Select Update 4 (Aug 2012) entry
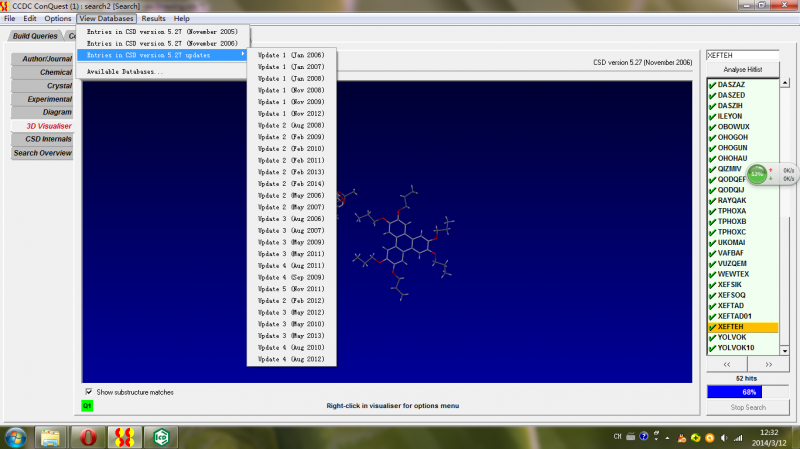Image resolution: width=800 pixels, height=449 pixels. pos(291,359)
